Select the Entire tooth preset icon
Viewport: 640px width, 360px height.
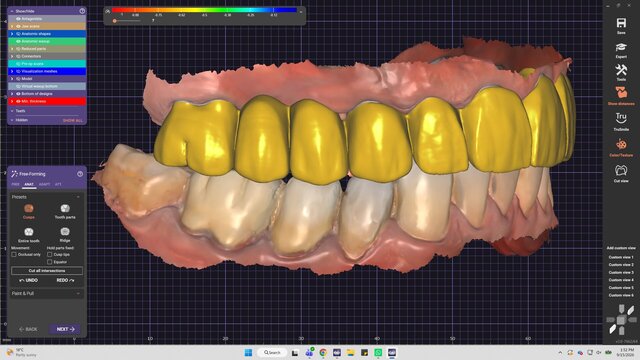(29, 232)
